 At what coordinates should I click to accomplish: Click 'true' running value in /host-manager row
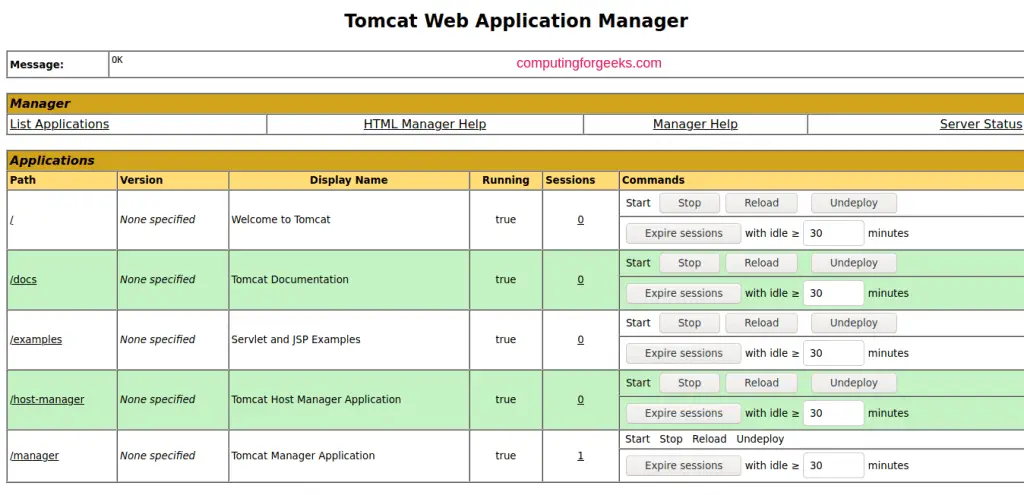(505, 400)
